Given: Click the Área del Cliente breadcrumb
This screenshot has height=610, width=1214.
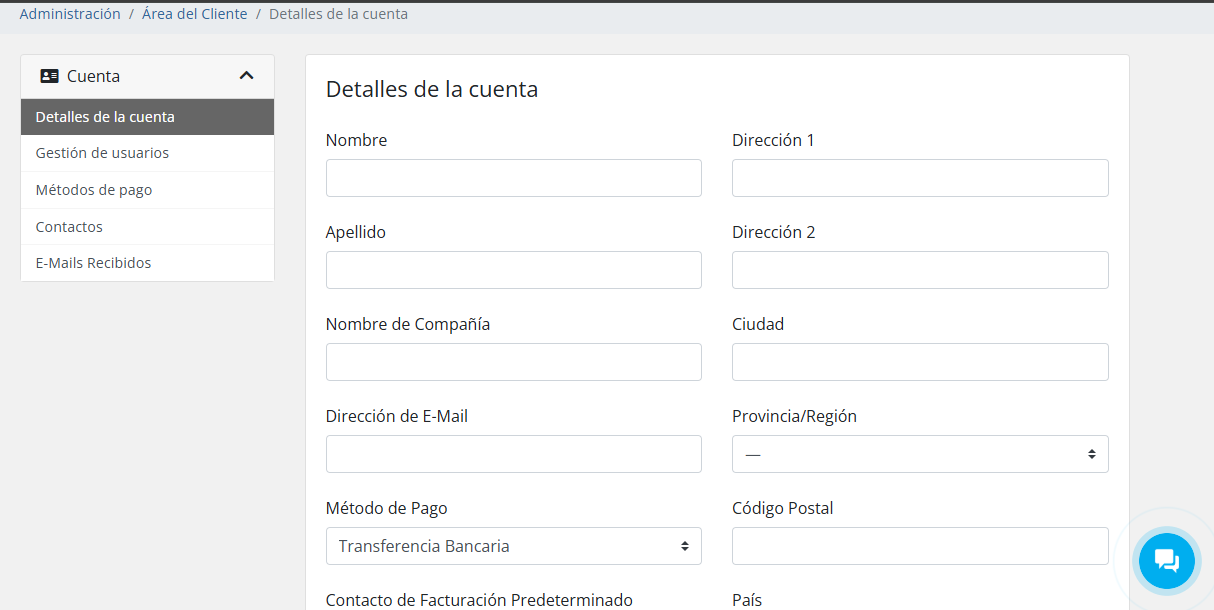Looking at the screenshot, I should (194, 14).
